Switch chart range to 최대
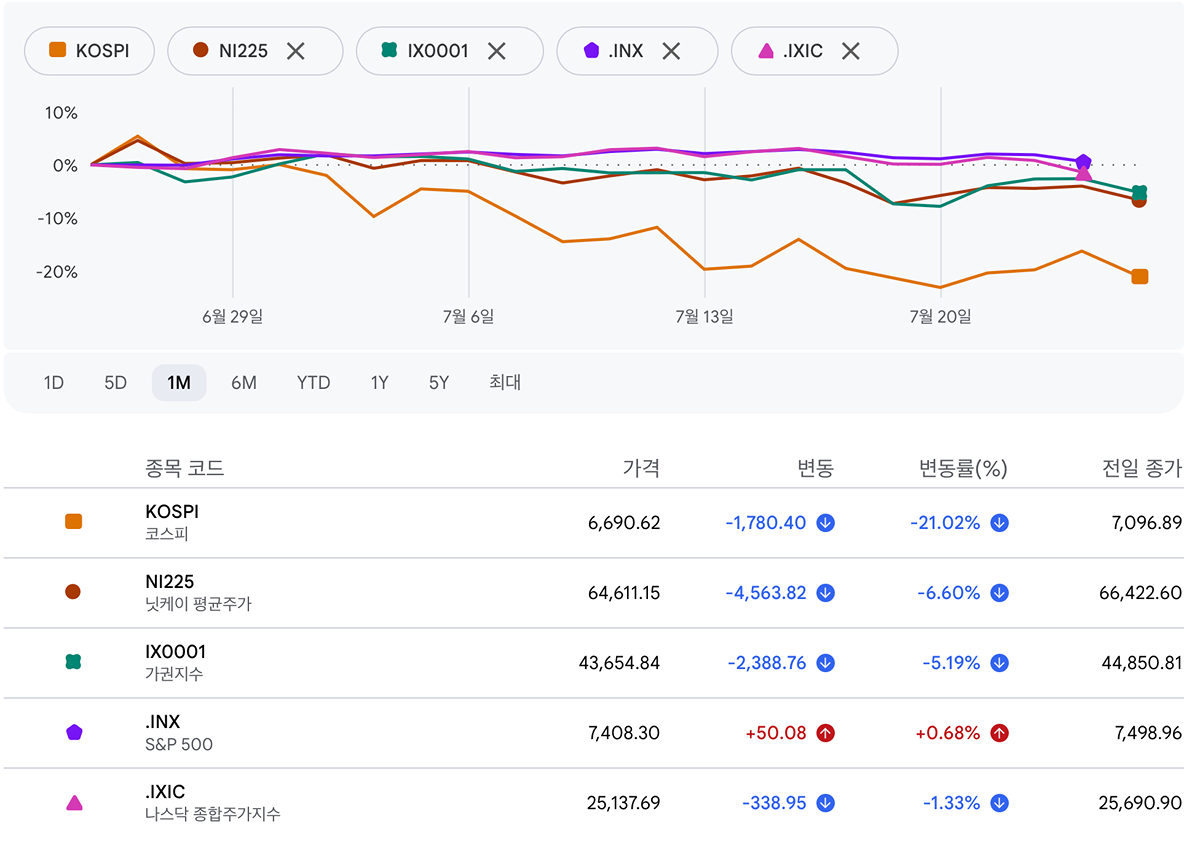 (x=505, y=383)
